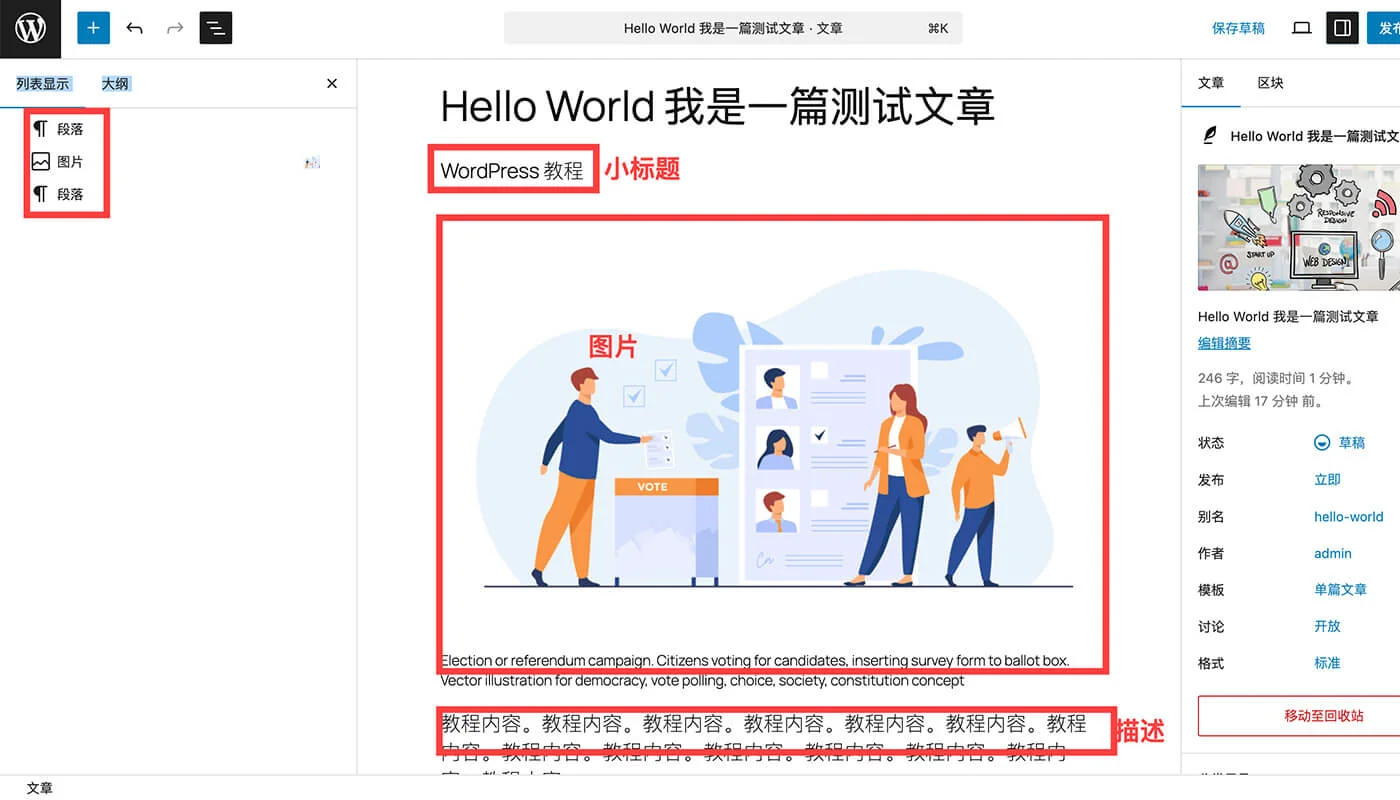Switch to the 大纲 tab in the left panel
Viewport: 1400px width, 800px height.
click(115, 83)
